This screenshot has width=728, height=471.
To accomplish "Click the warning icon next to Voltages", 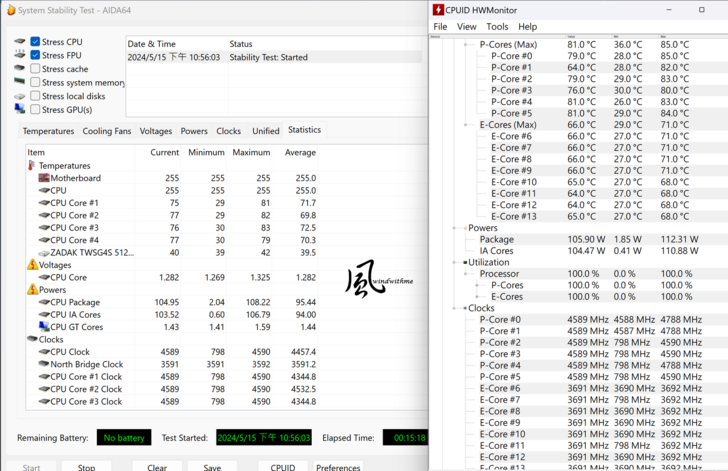I will click(x=32, y=265).
